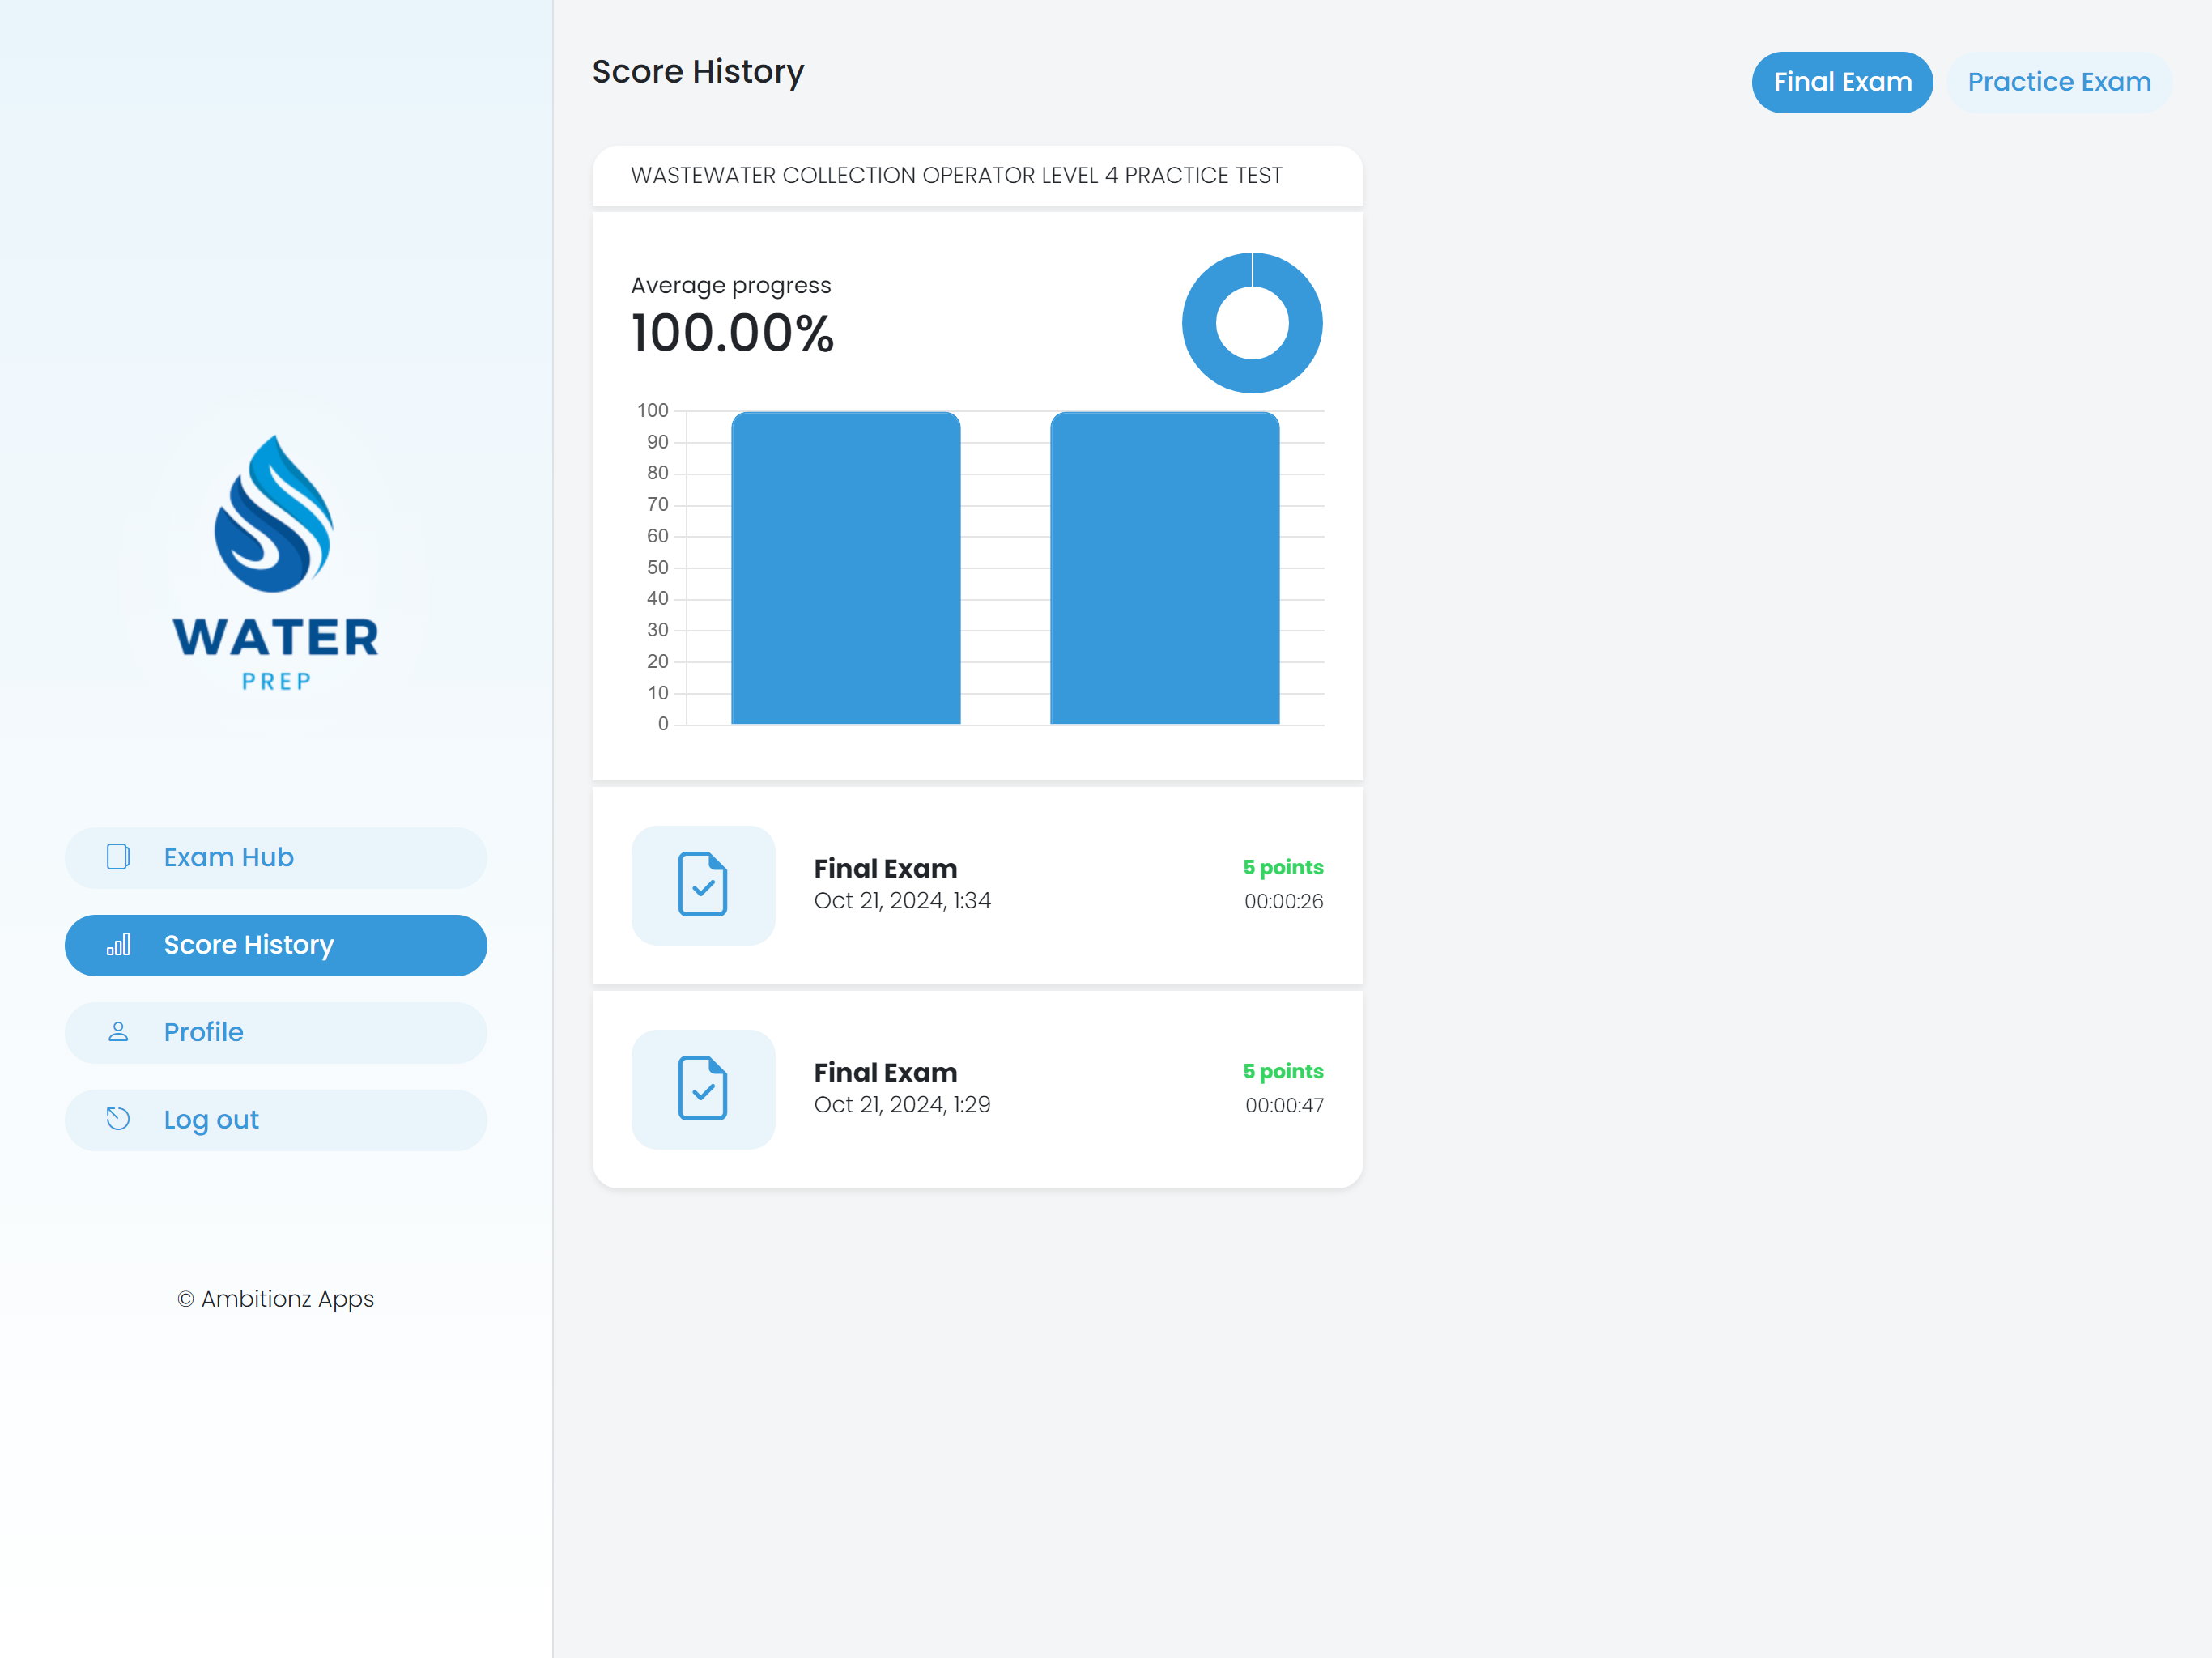Click the Profile person icon
This screenshot has width=2212, height=1658.
click(x=118, y=1032)
